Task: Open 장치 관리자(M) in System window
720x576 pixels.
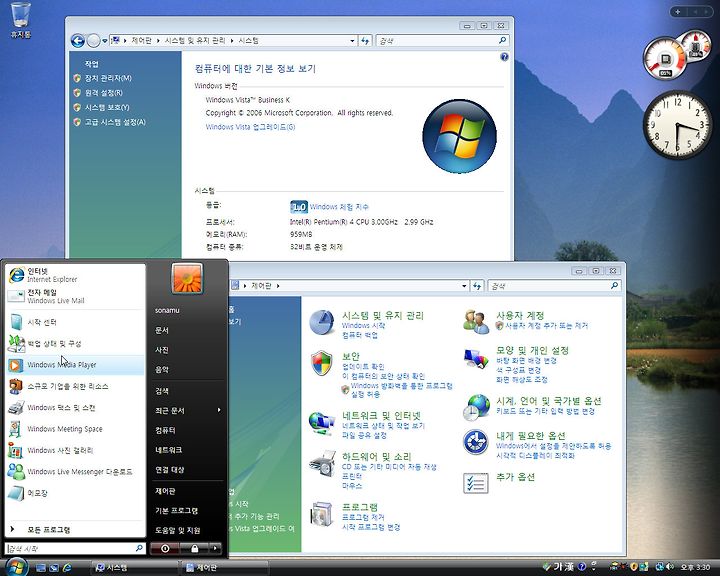Action: tap(108, 78)
